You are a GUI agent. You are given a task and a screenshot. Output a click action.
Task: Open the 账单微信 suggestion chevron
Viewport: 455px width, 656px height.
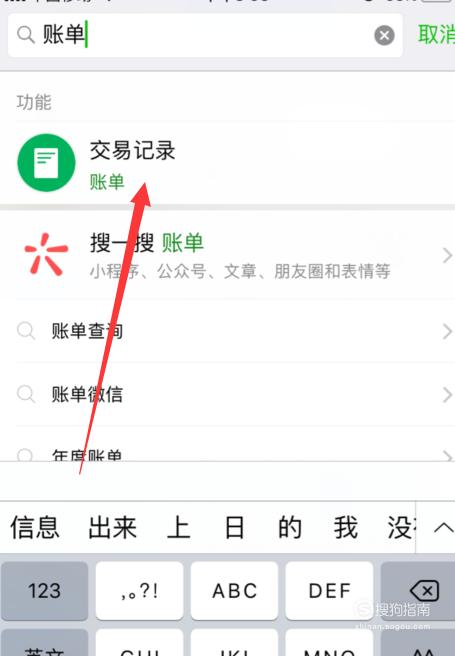[x=447, y=395]
